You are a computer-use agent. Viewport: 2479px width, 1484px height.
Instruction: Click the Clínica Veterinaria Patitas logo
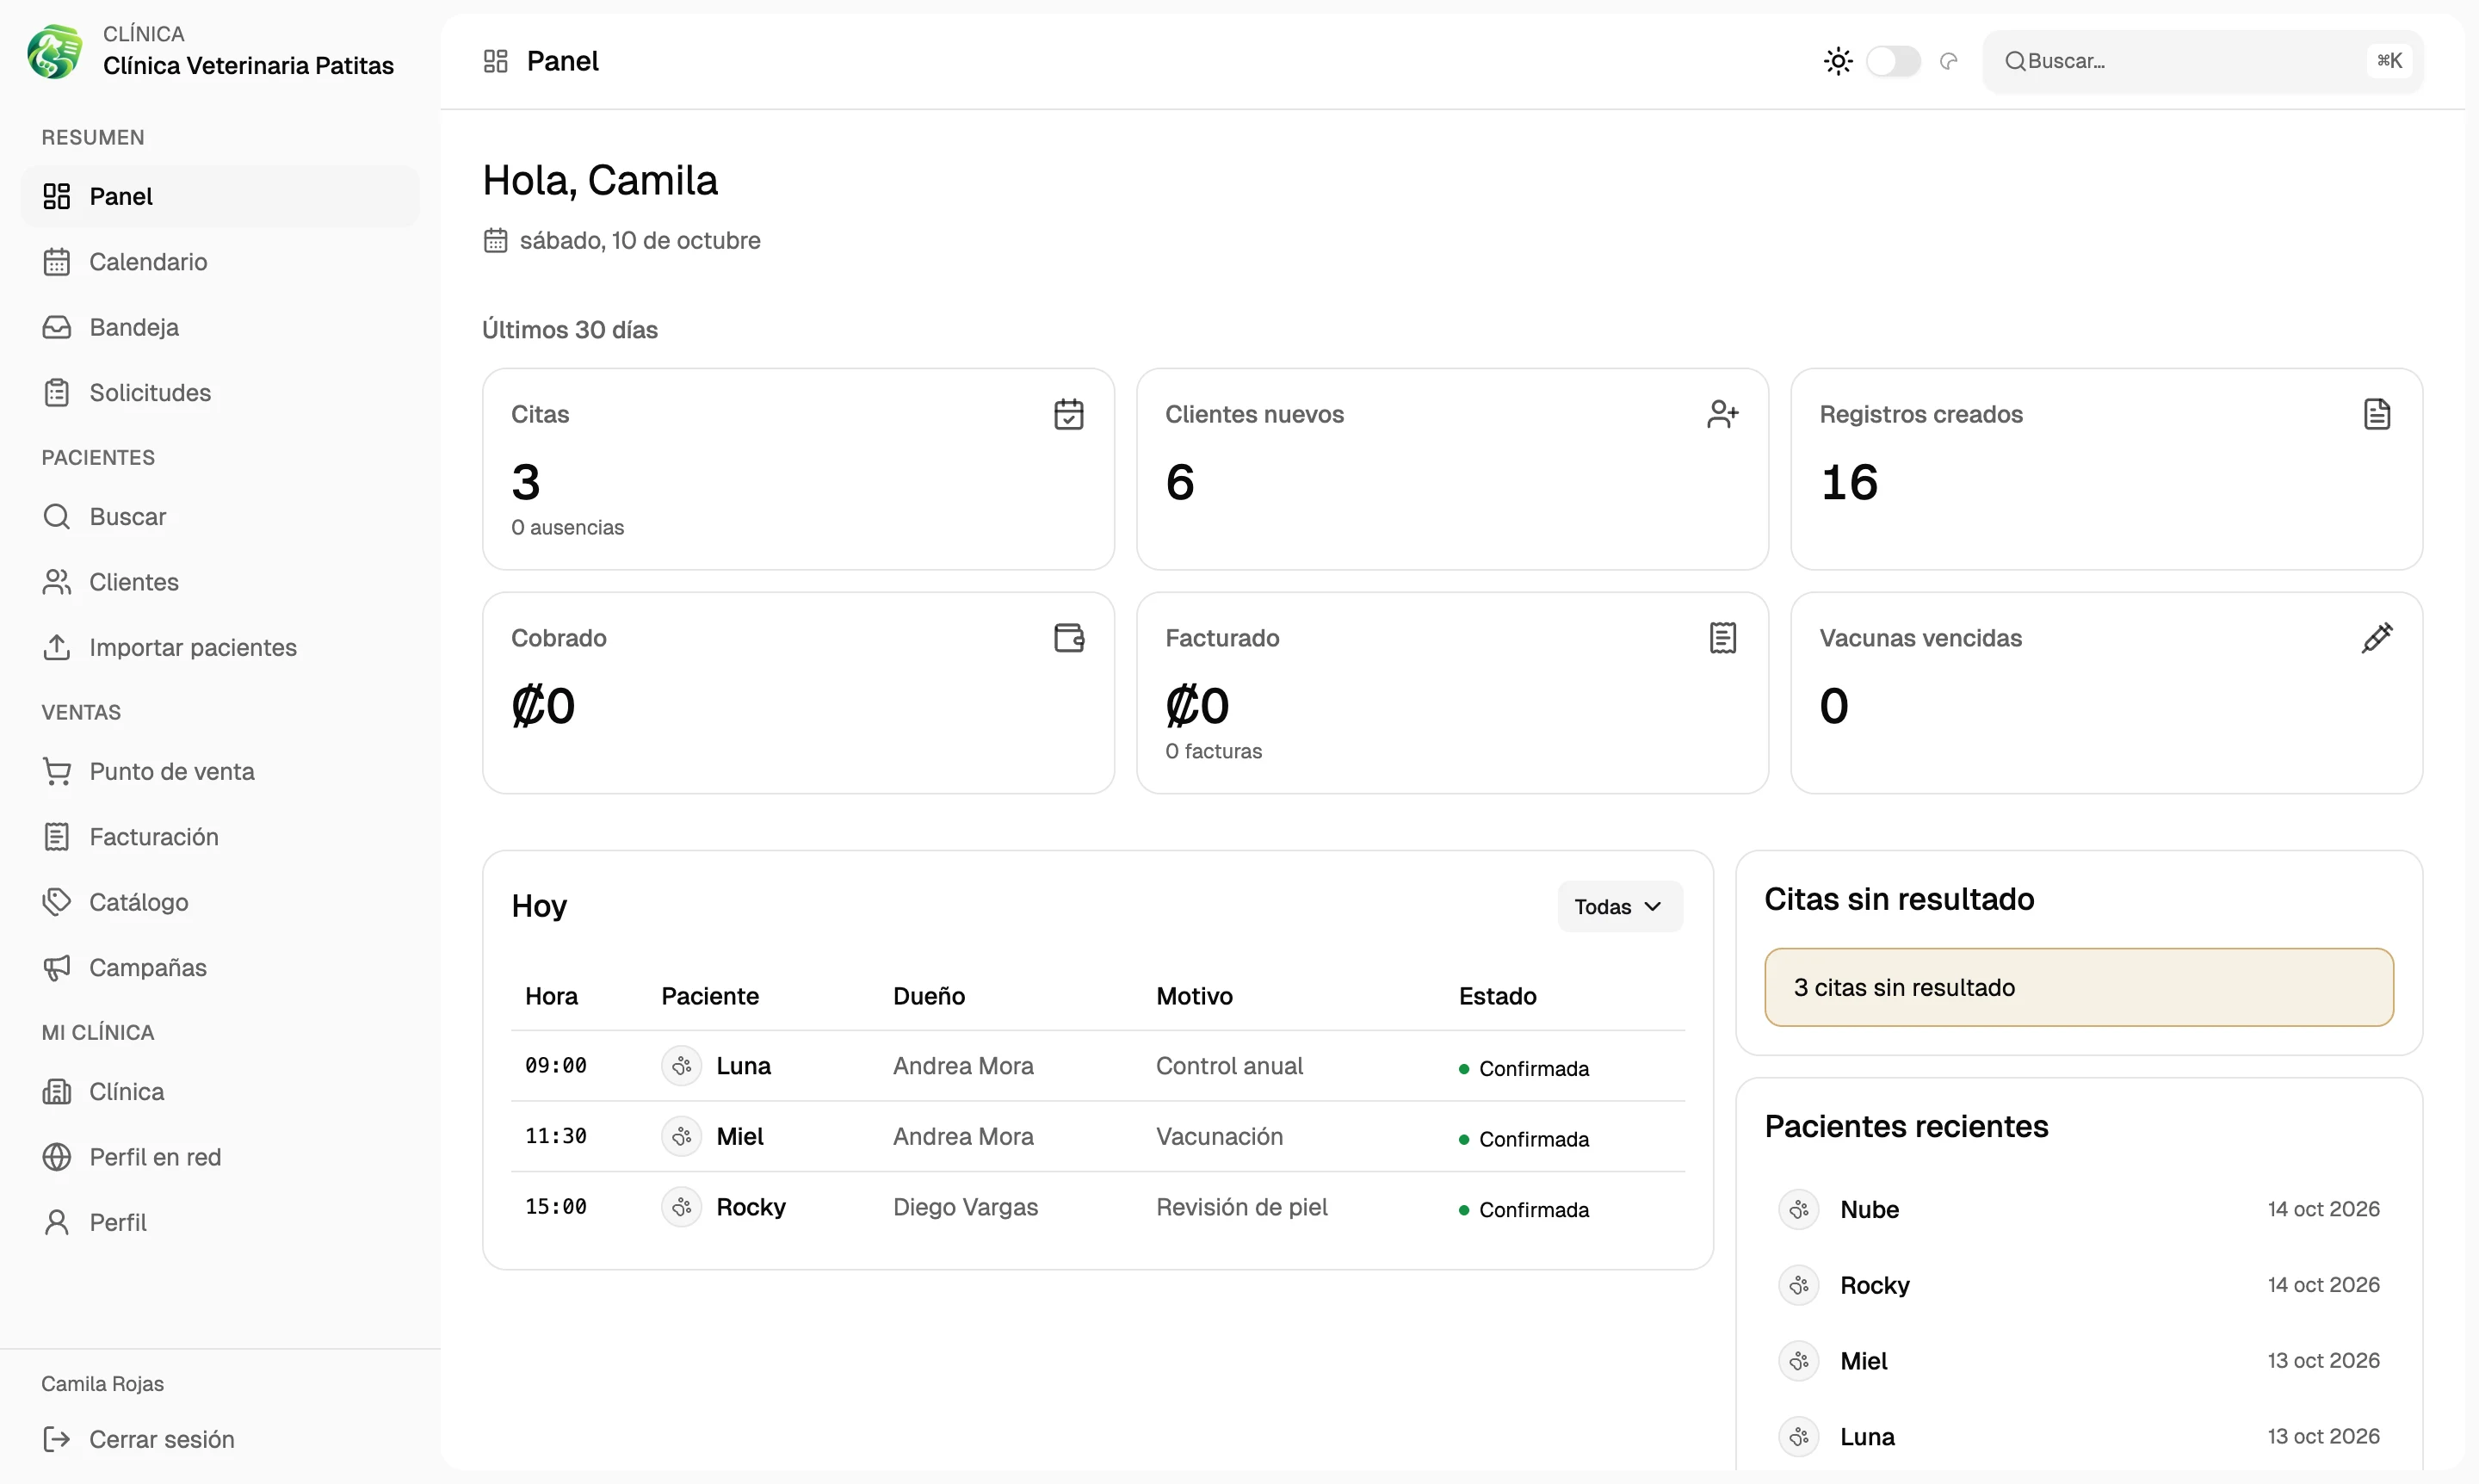[55, 51]
